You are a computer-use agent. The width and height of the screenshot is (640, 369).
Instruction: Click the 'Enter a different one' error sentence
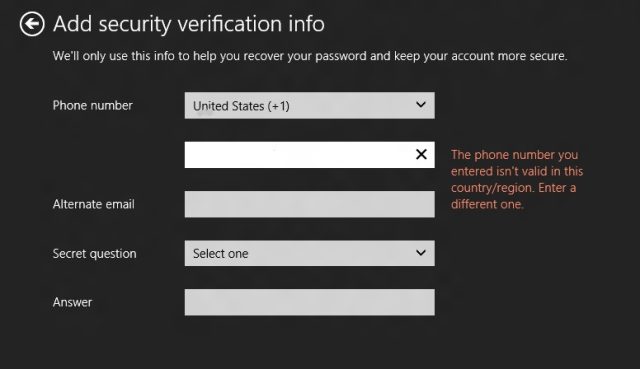pyautogui.click(x=513, y=196)
